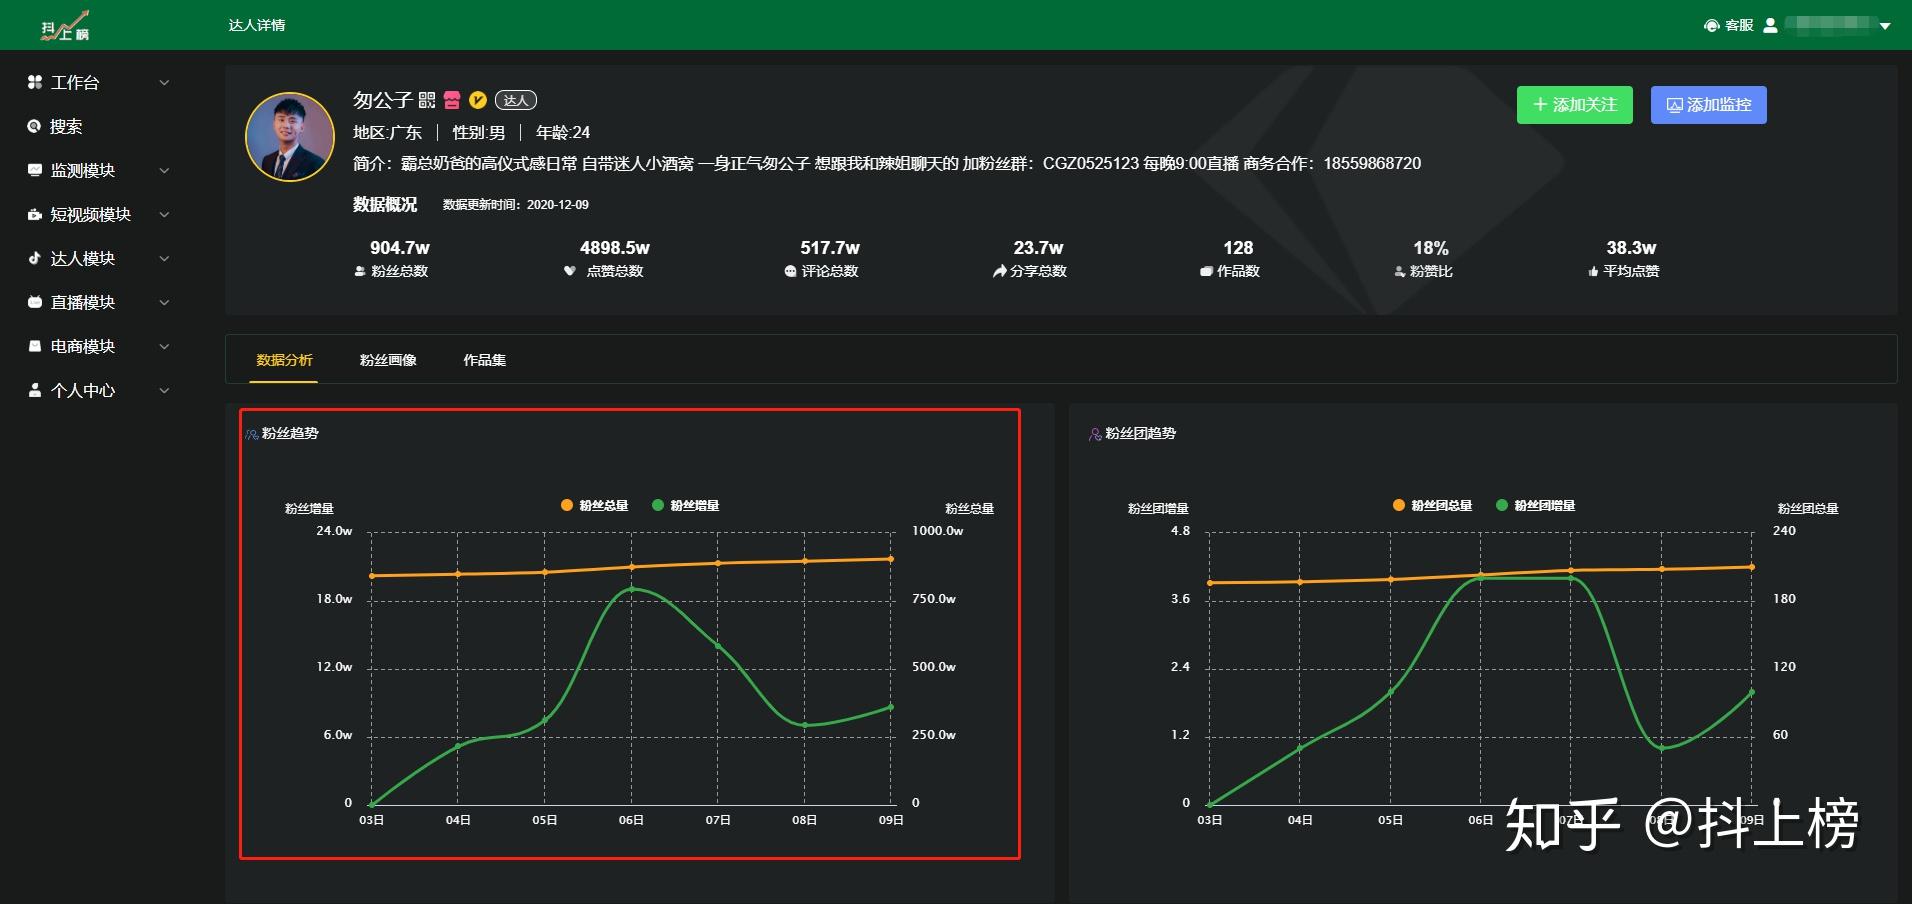Click the user account icon in header

point(1770,25)
